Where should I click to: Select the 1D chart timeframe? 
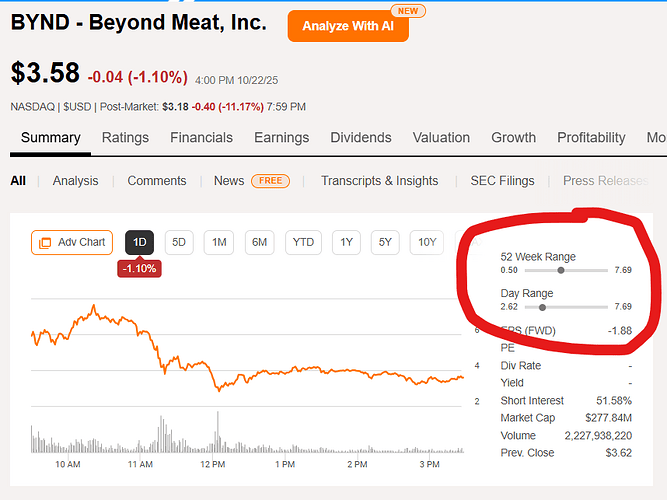[x=140, y=242]
